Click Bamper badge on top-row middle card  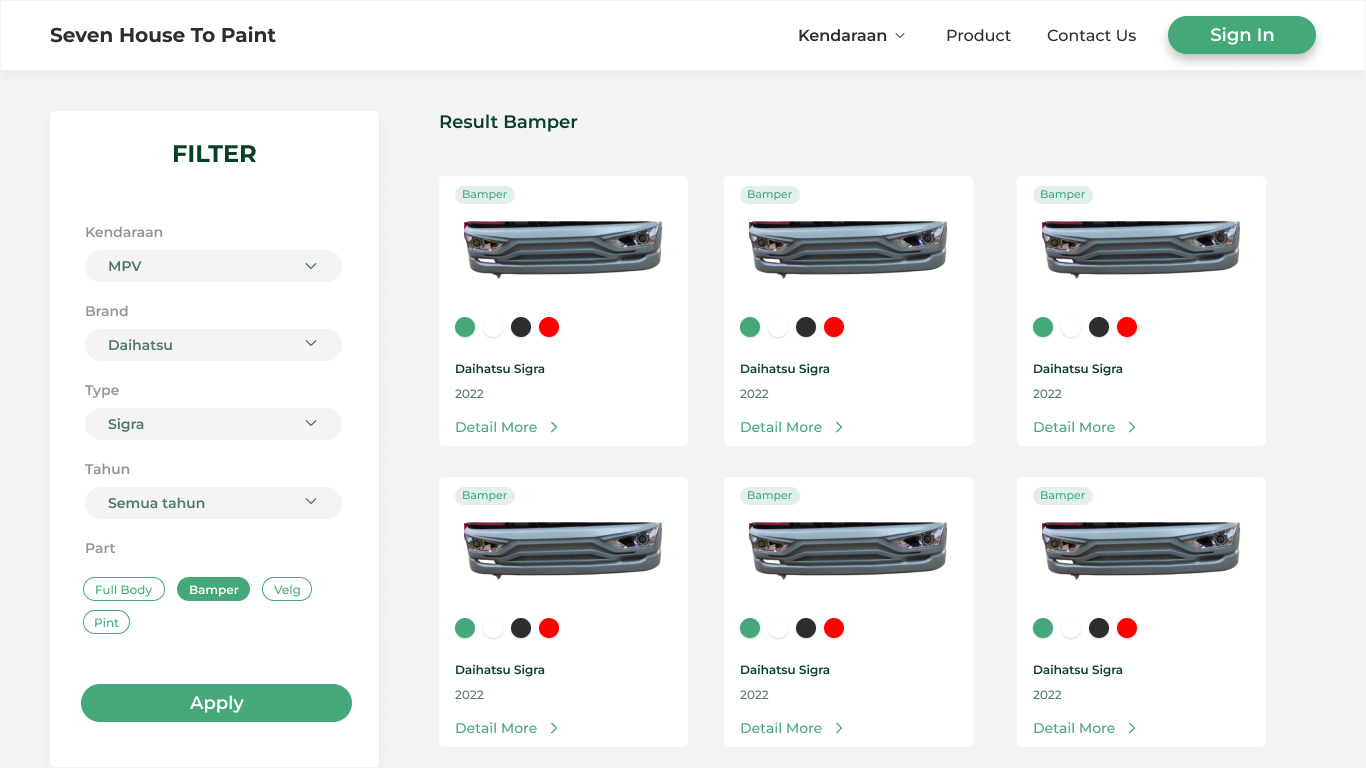(x=770, y=194)
